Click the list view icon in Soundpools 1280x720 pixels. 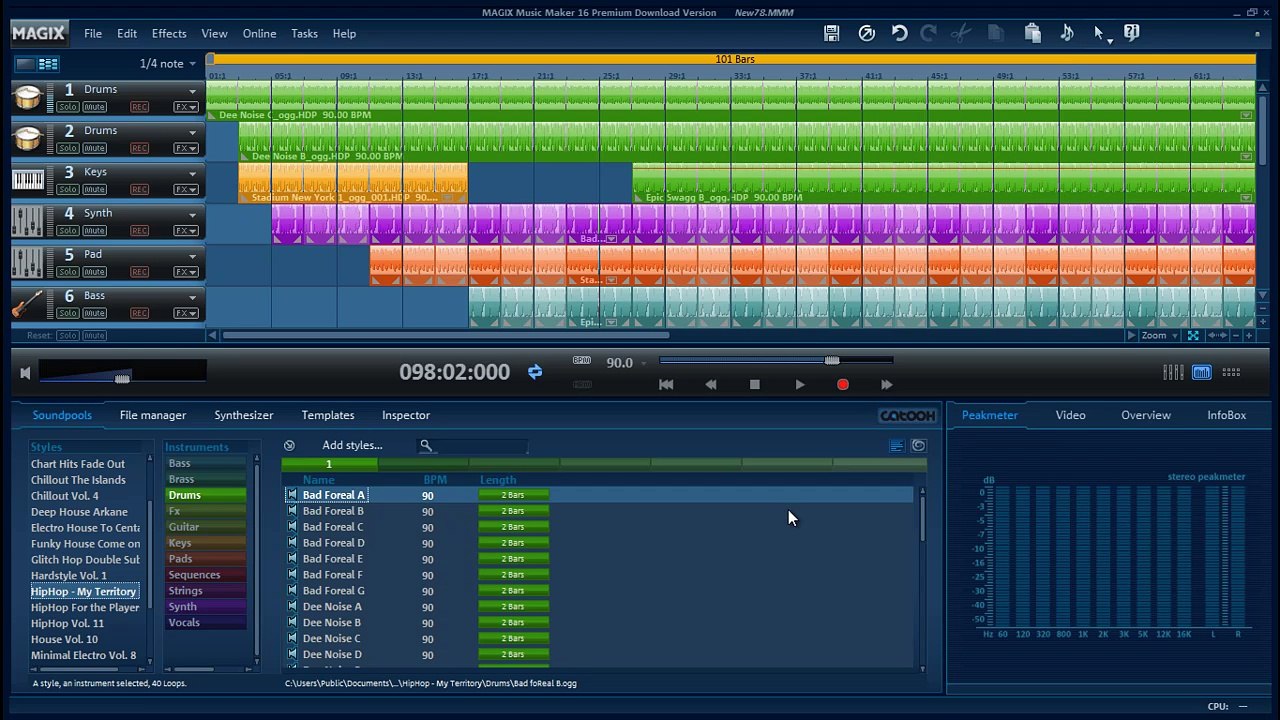click(896, 446)
